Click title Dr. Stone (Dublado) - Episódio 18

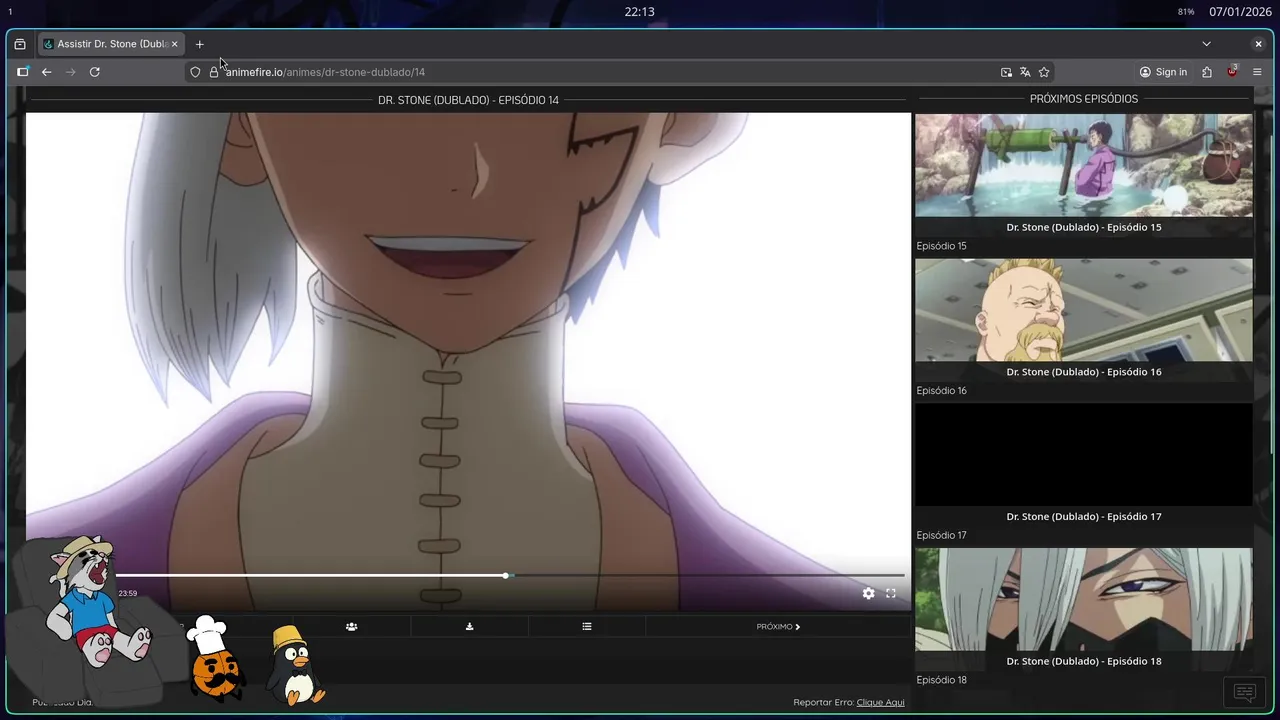[x=1084, y=661]
